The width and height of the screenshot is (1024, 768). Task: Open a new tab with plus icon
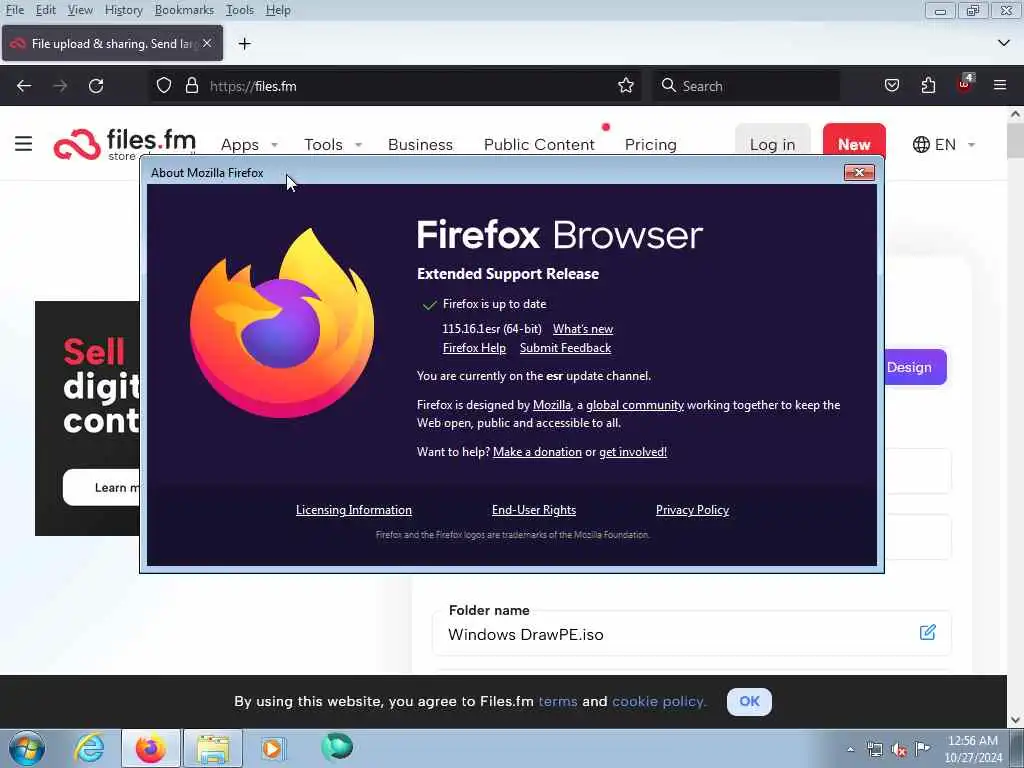pos(244,44)
